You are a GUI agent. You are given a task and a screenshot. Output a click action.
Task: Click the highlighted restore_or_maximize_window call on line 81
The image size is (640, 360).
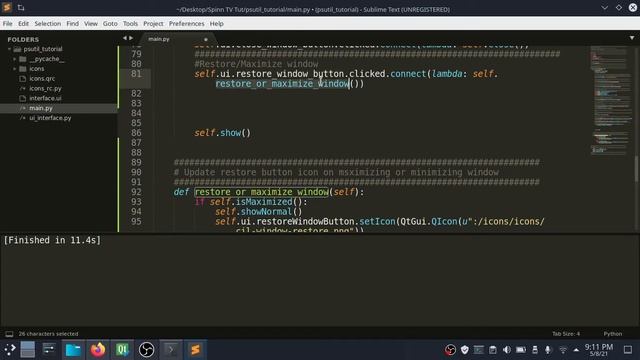point(282,84)
